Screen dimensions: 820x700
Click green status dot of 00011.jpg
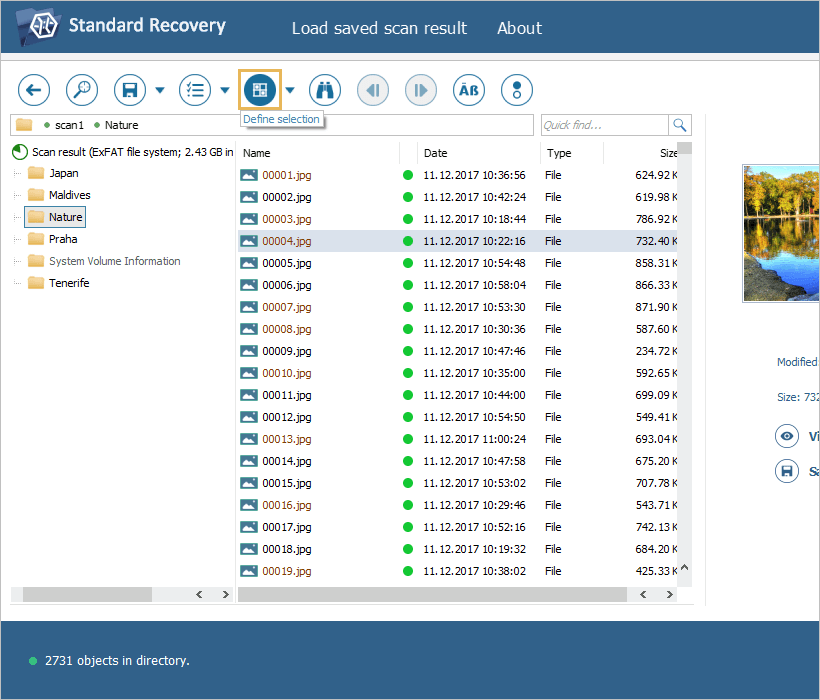click(408, 395)
